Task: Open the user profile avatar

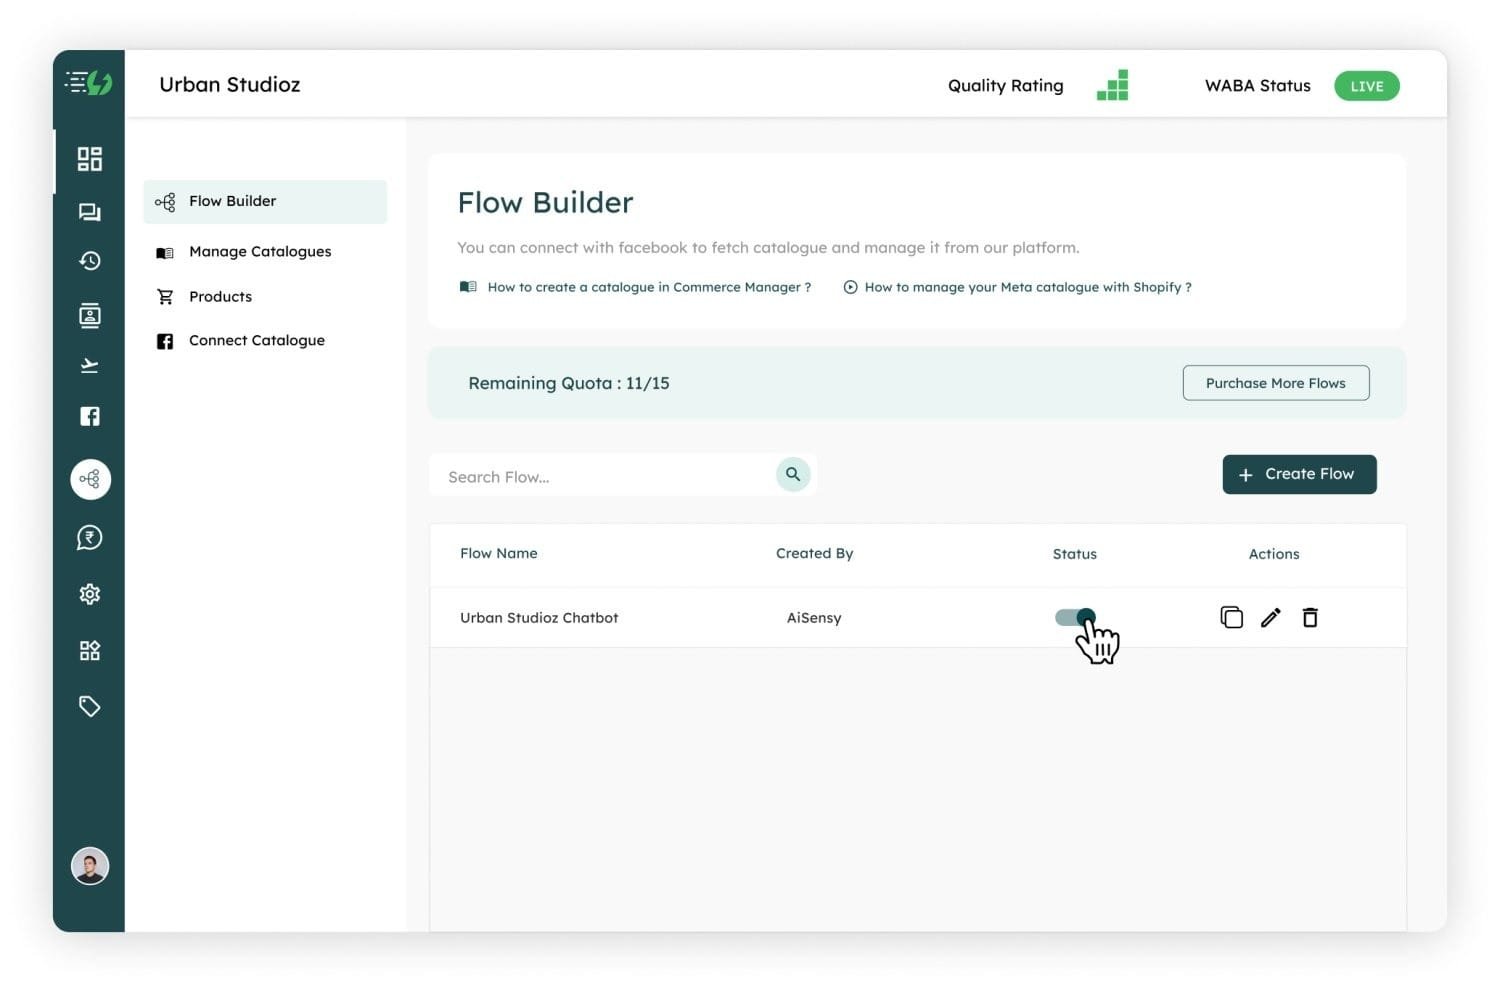Action: click(90, 866)
